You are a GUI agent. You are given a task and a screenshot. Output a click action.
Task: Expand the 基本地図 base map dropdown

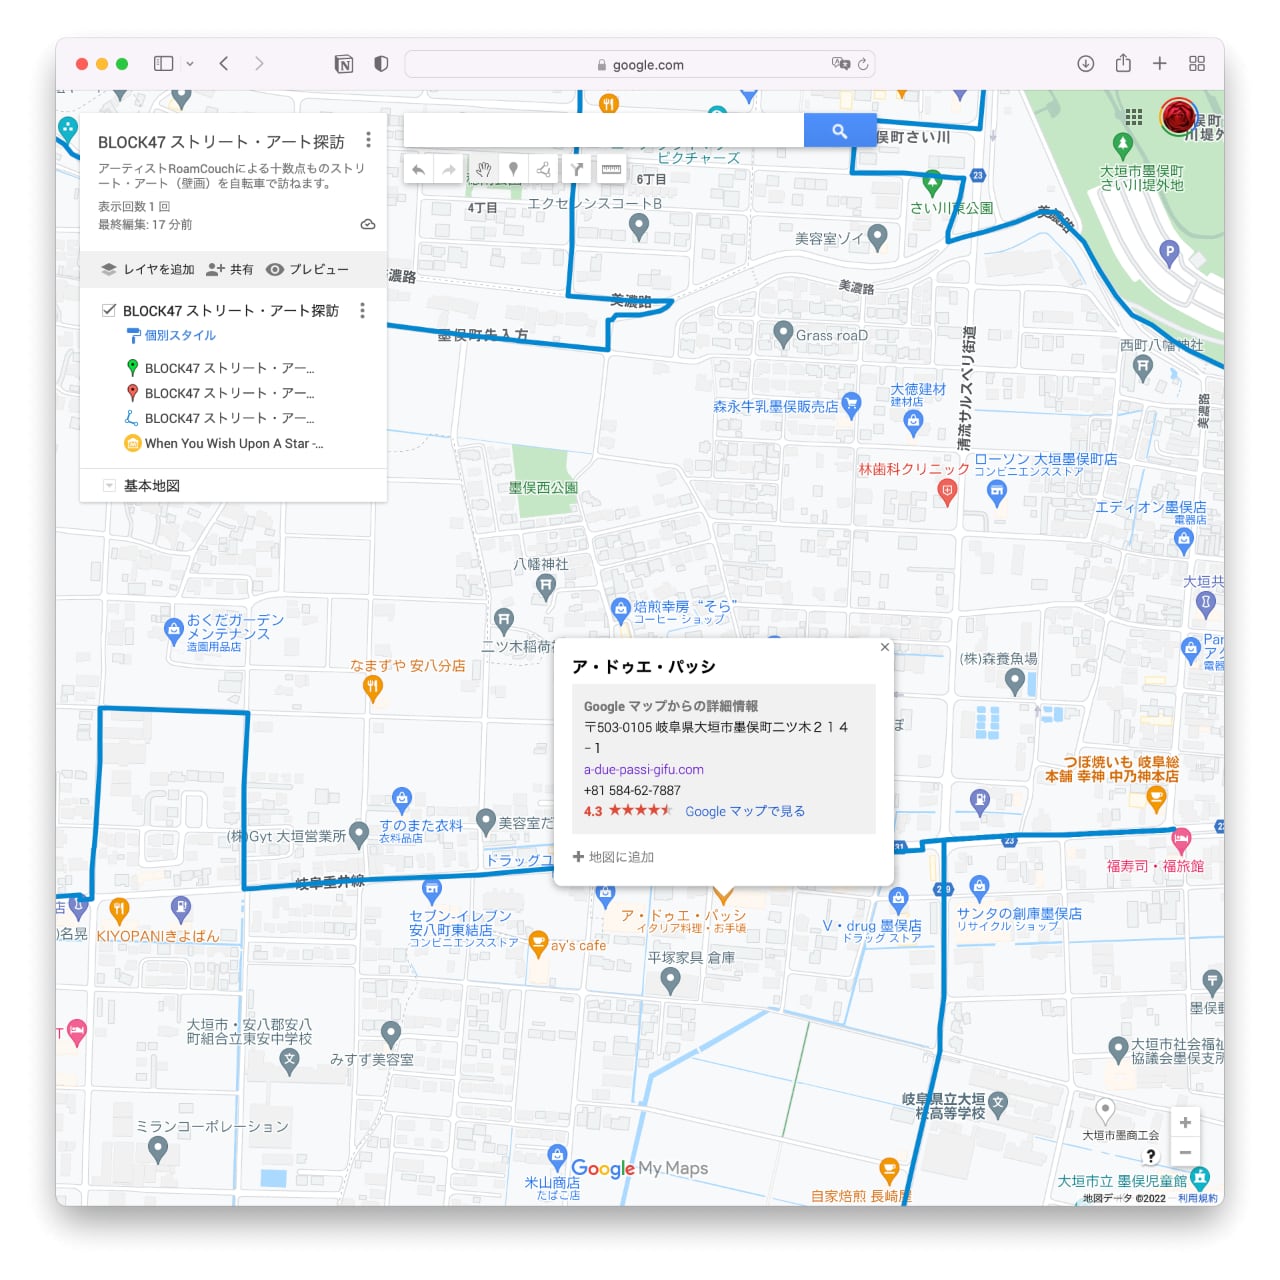pos(109,486)
